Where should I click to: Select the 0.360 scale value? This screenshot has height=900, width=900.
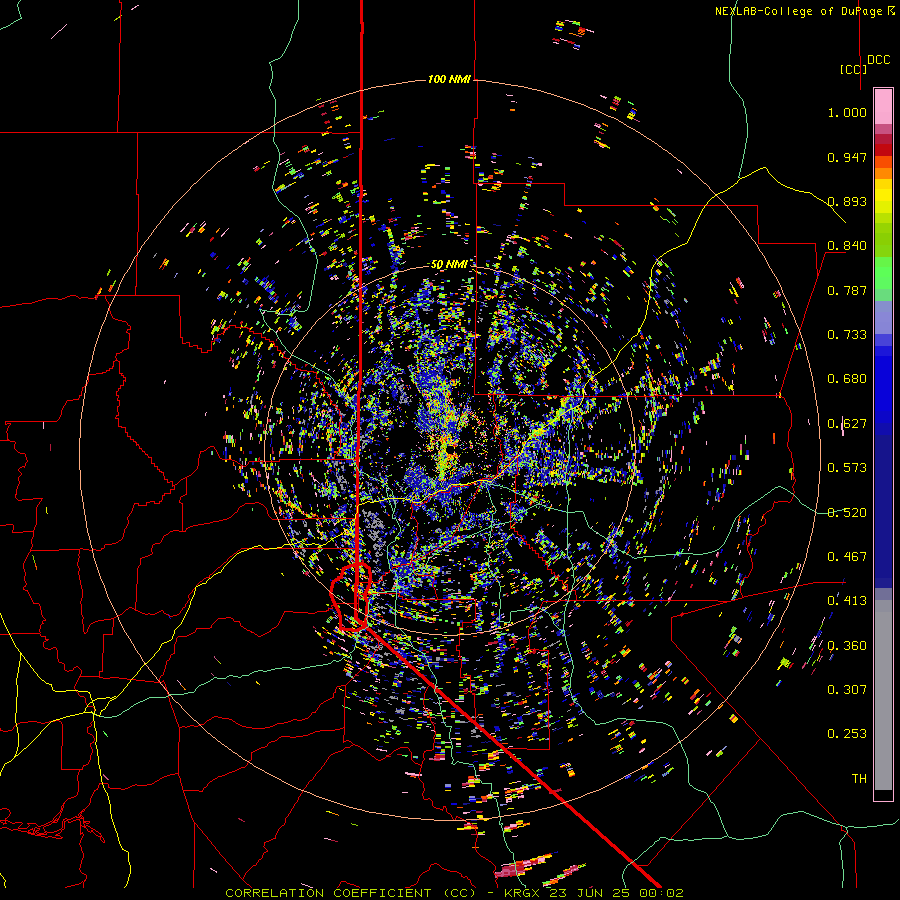847,646
